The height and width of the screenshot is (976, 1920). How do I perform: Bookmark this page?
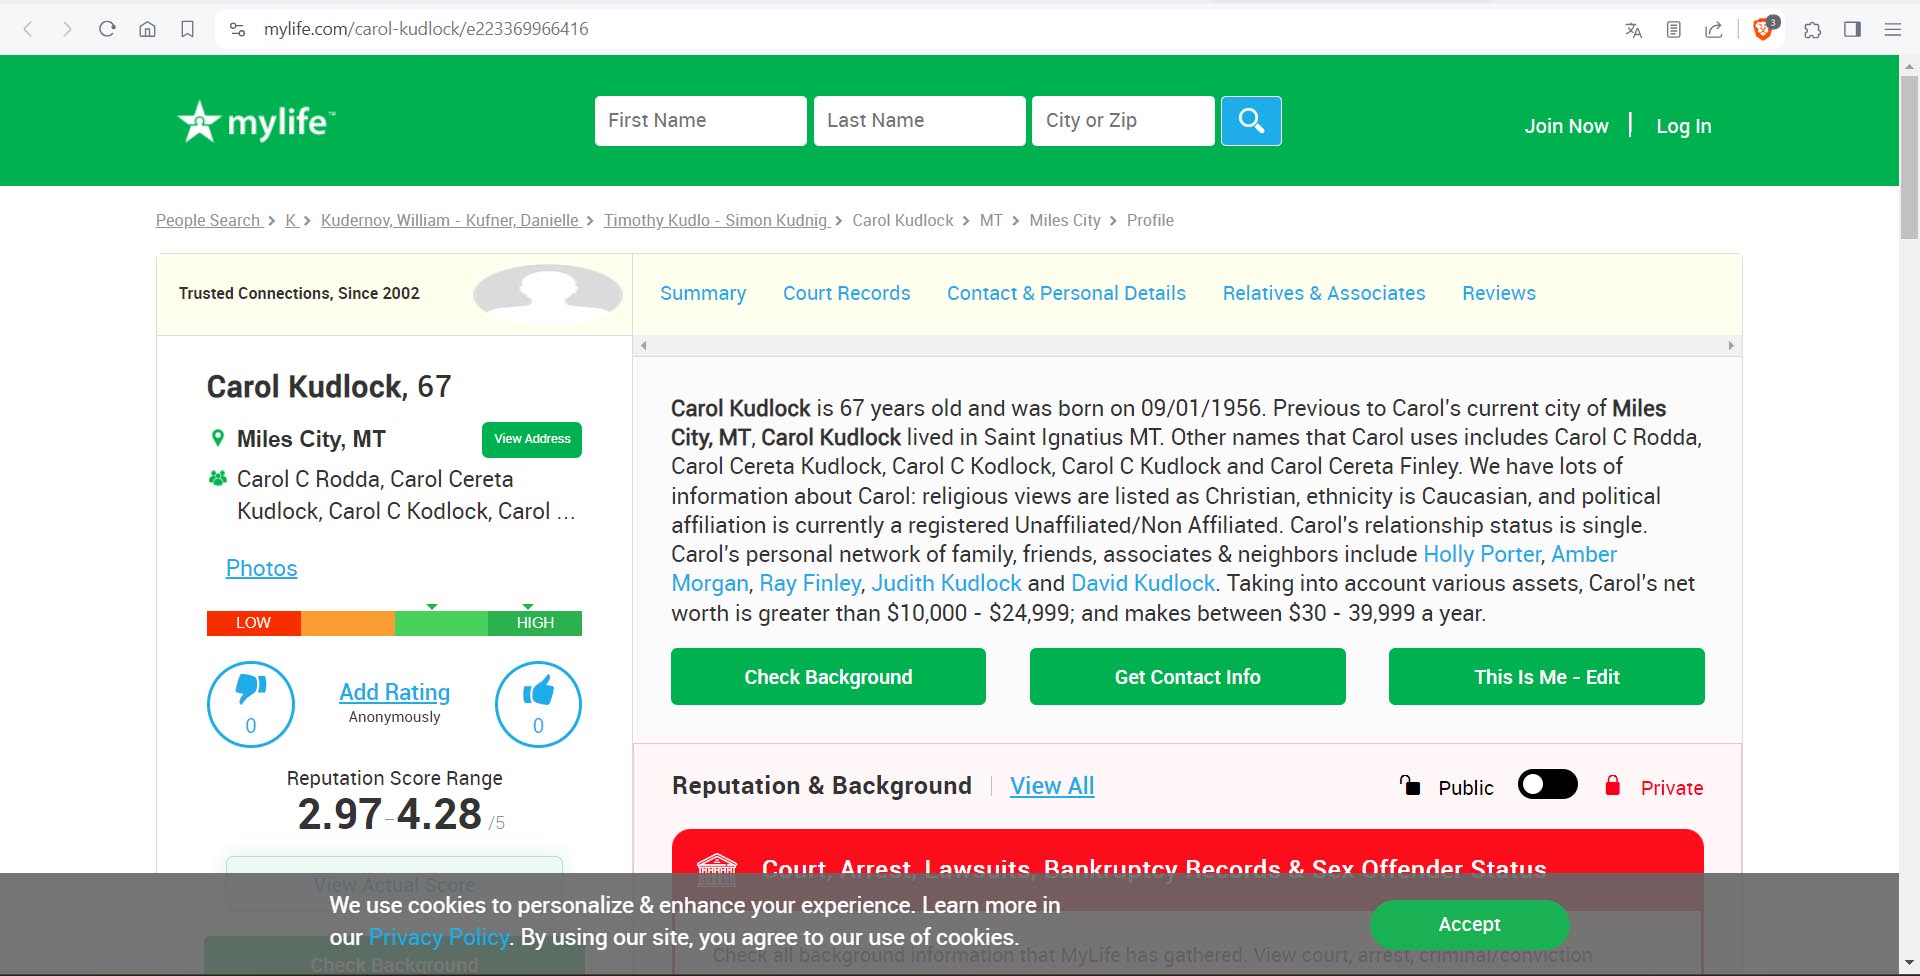click(187, 29)
